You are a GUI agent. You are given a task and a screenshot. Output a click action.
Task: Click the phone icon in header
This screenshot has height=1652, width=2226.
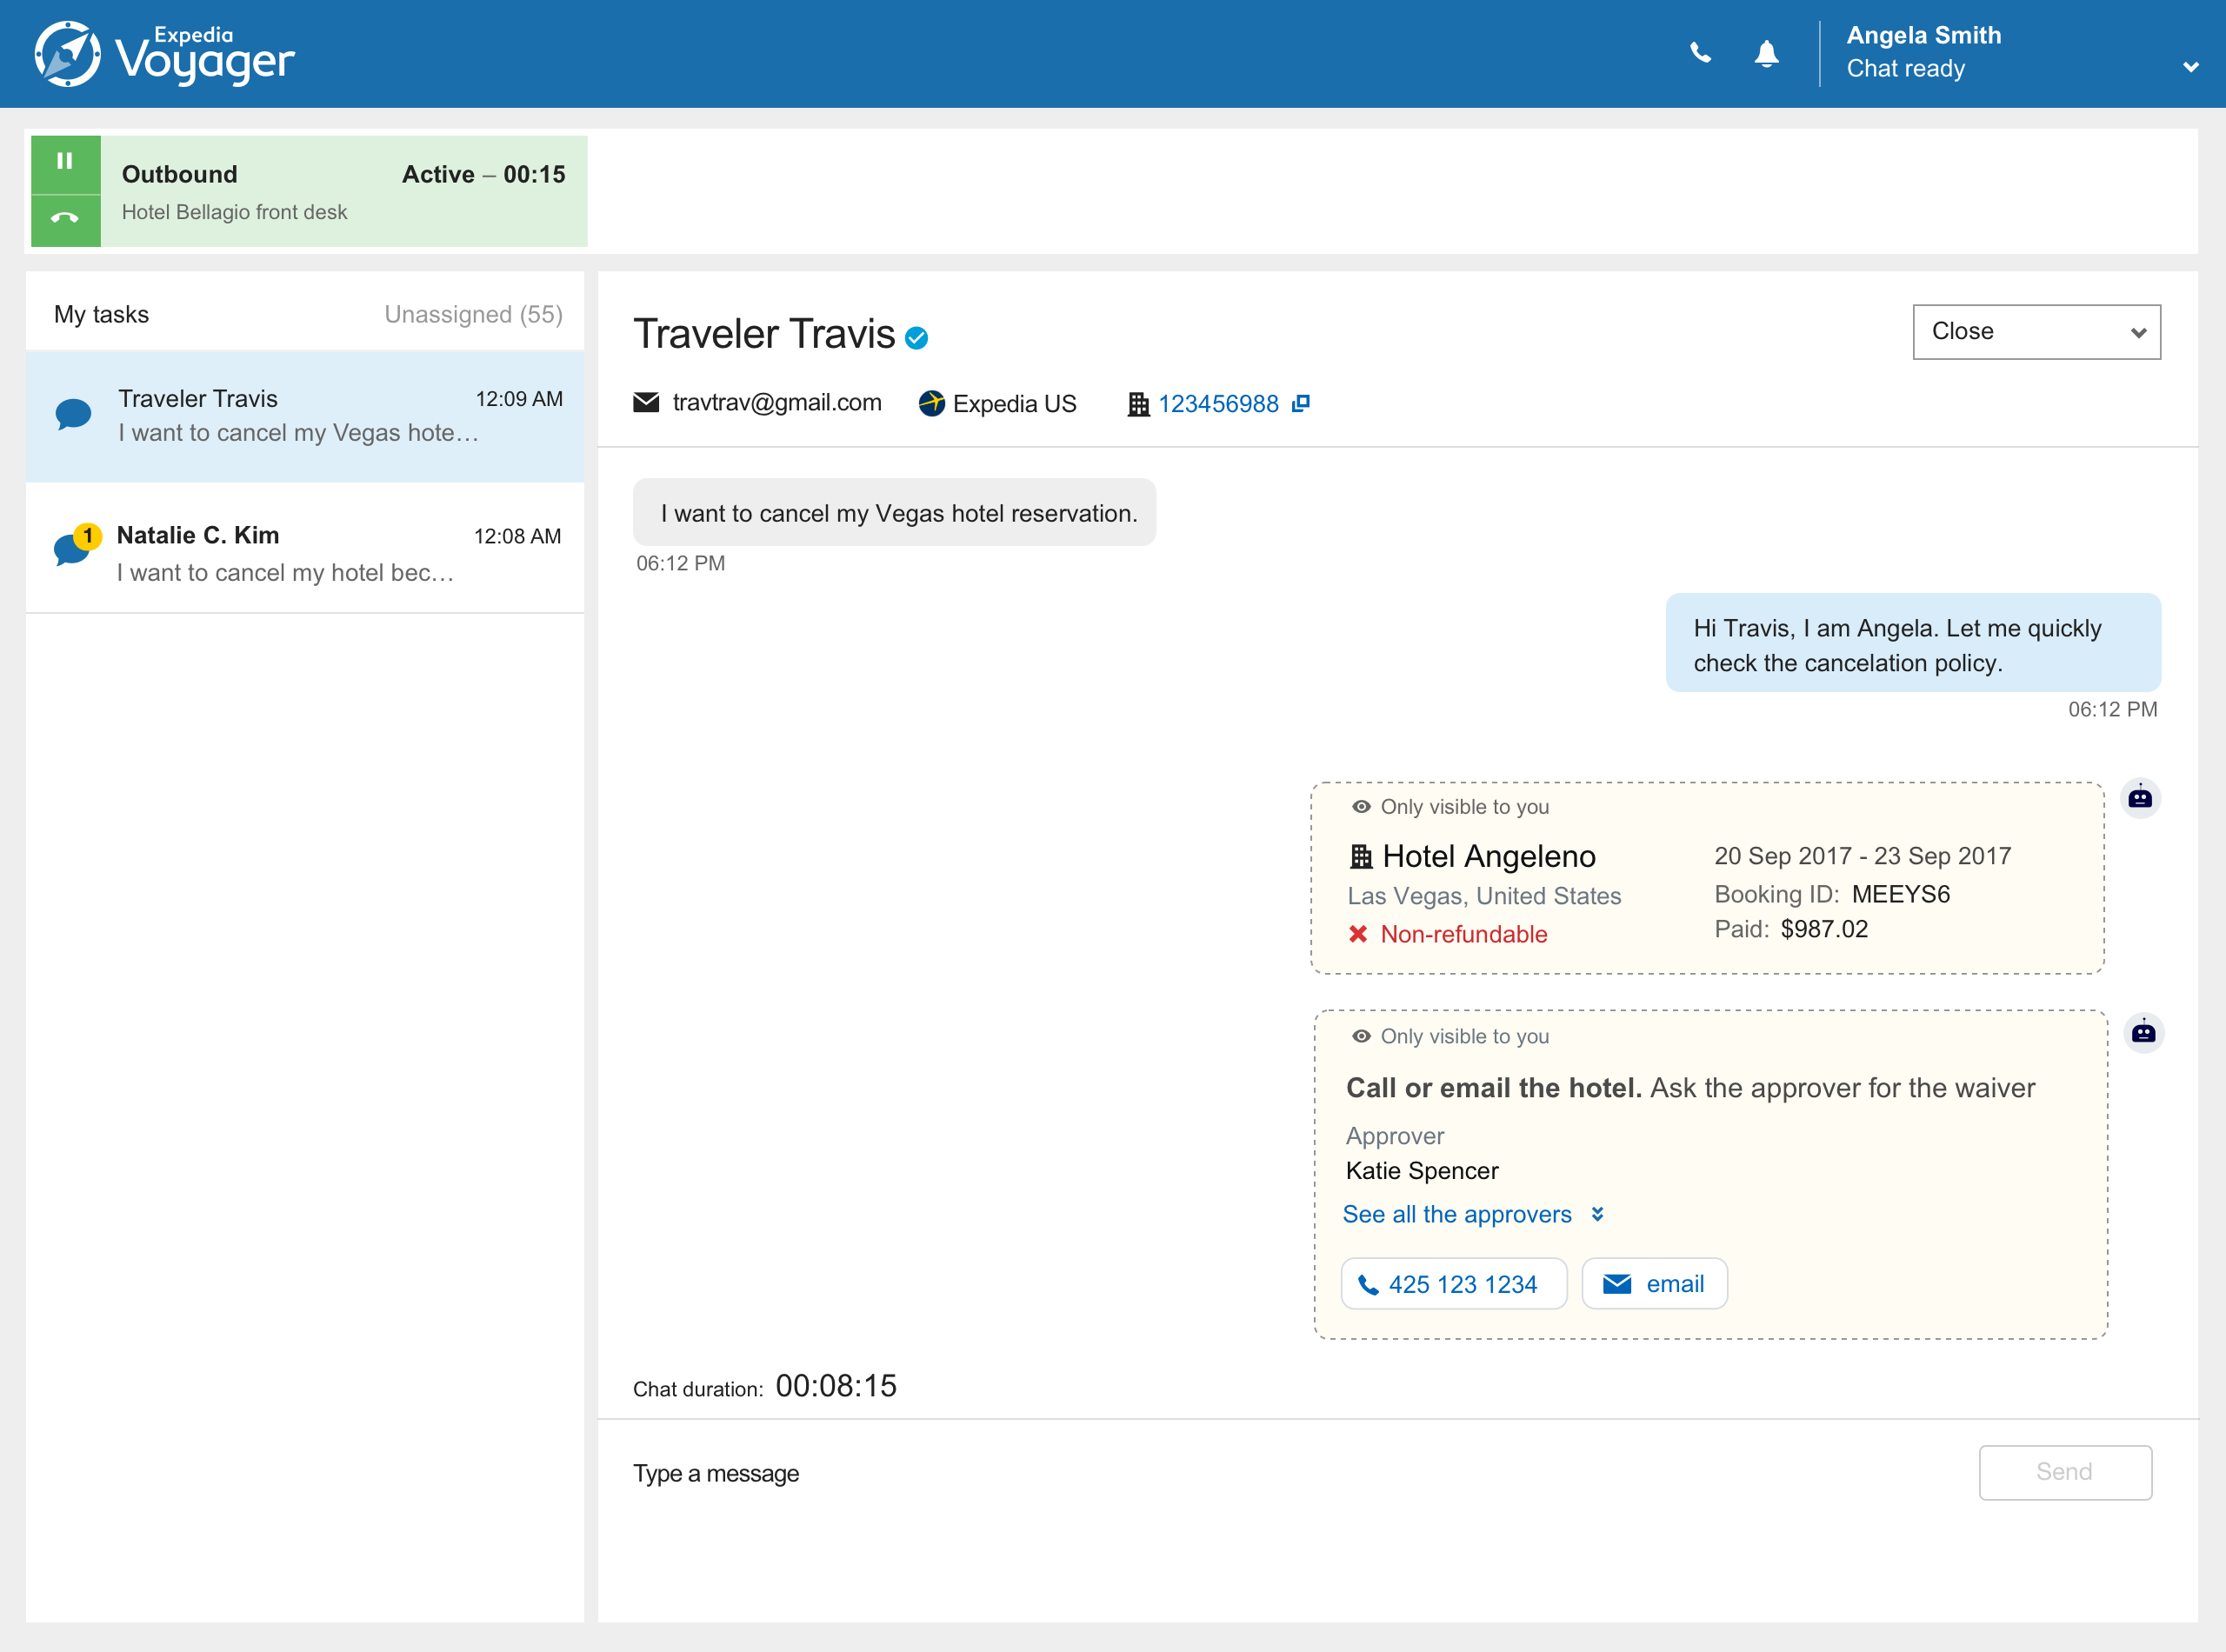(1700, 53)
